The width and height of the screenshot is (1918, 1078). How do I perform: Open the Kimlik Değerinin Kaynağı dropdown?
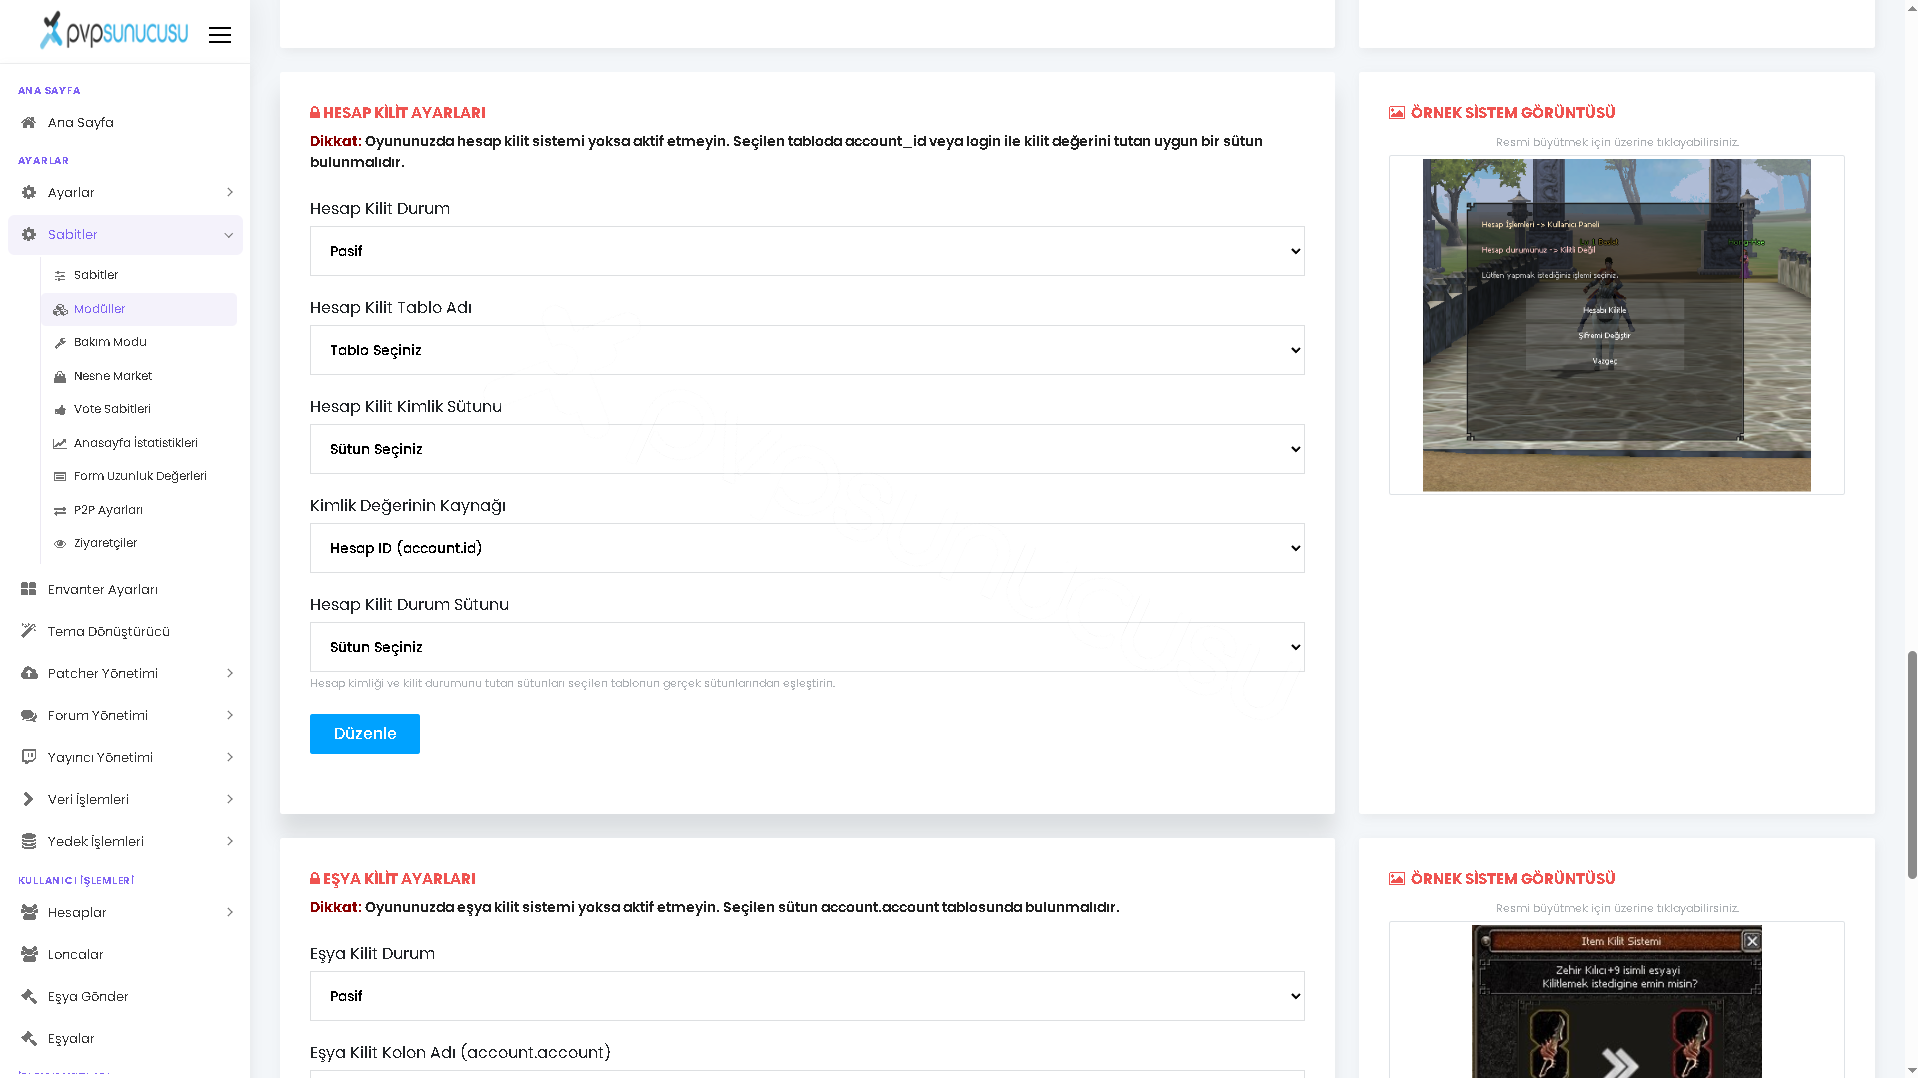[x=807, y=548]
